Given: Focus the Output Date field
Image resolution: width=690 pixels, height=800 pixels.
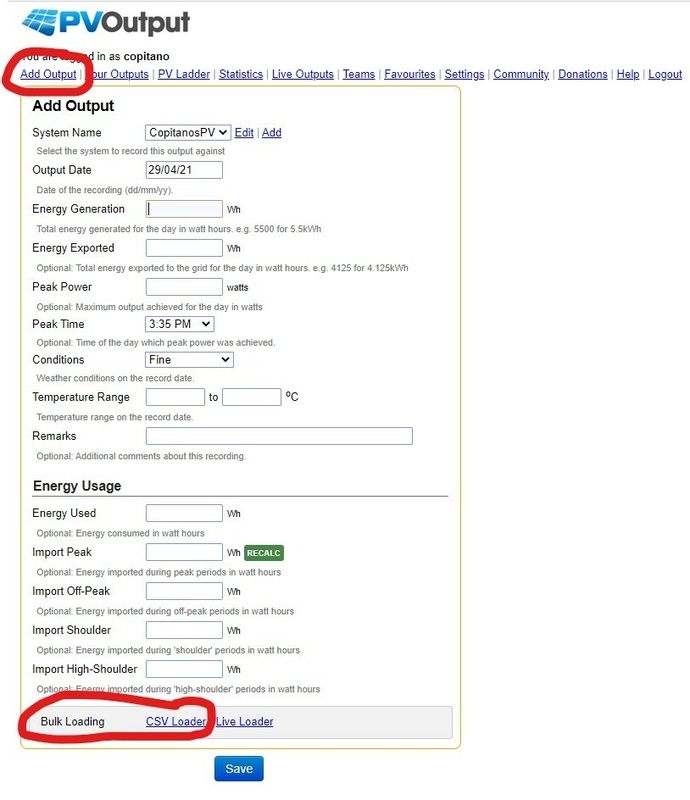Looking at the screenshot, I should (x=184, y=170).
